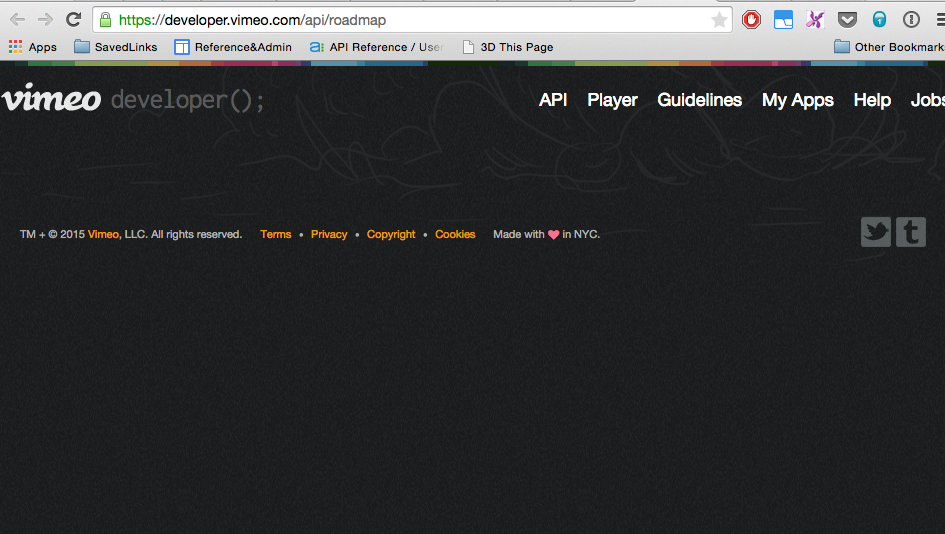This screenshot has width=945, height=534.
Task: Open the 3D This Page bookmarklet
Action: point(508,47)
